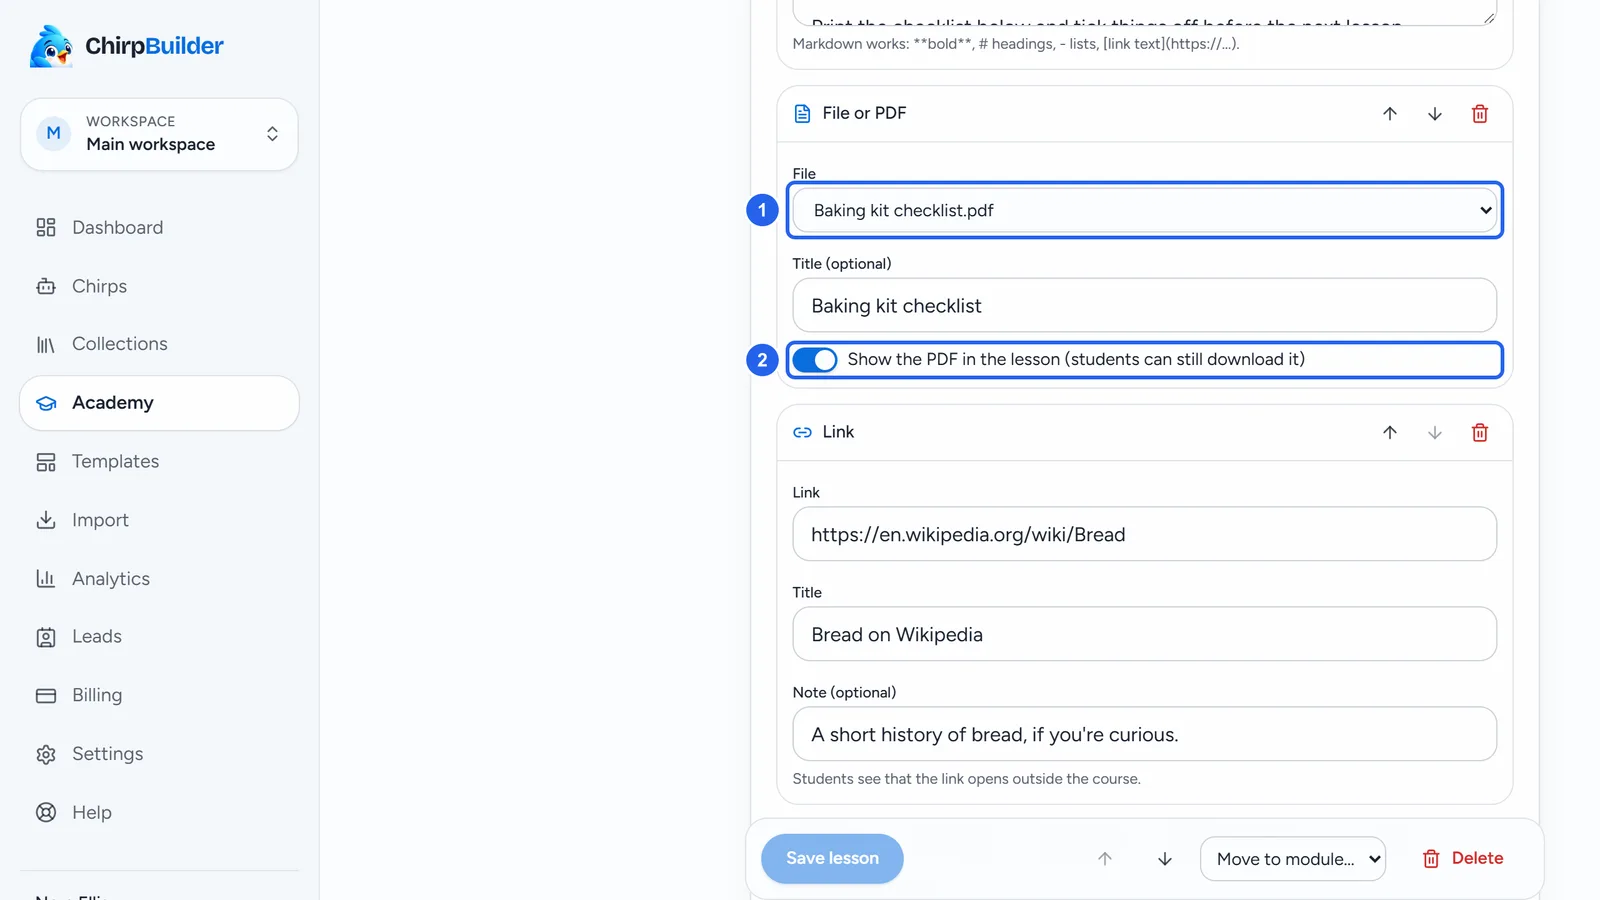Click the Collections library icon
This screenshot has width=1600, height=900.
pos(46,345)
